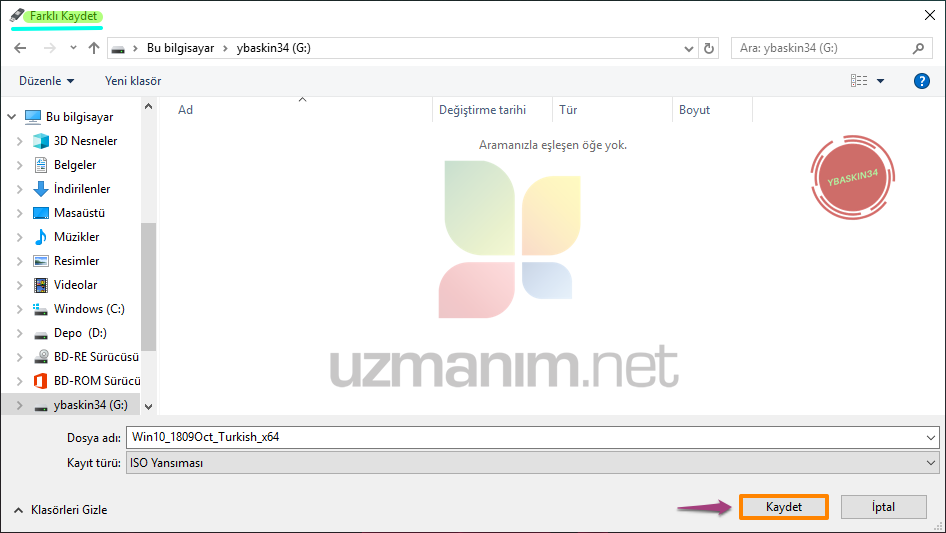Expand the Windows (C:) tree node
This screenshot has width=946, height=533.
(x=19, y=309)
